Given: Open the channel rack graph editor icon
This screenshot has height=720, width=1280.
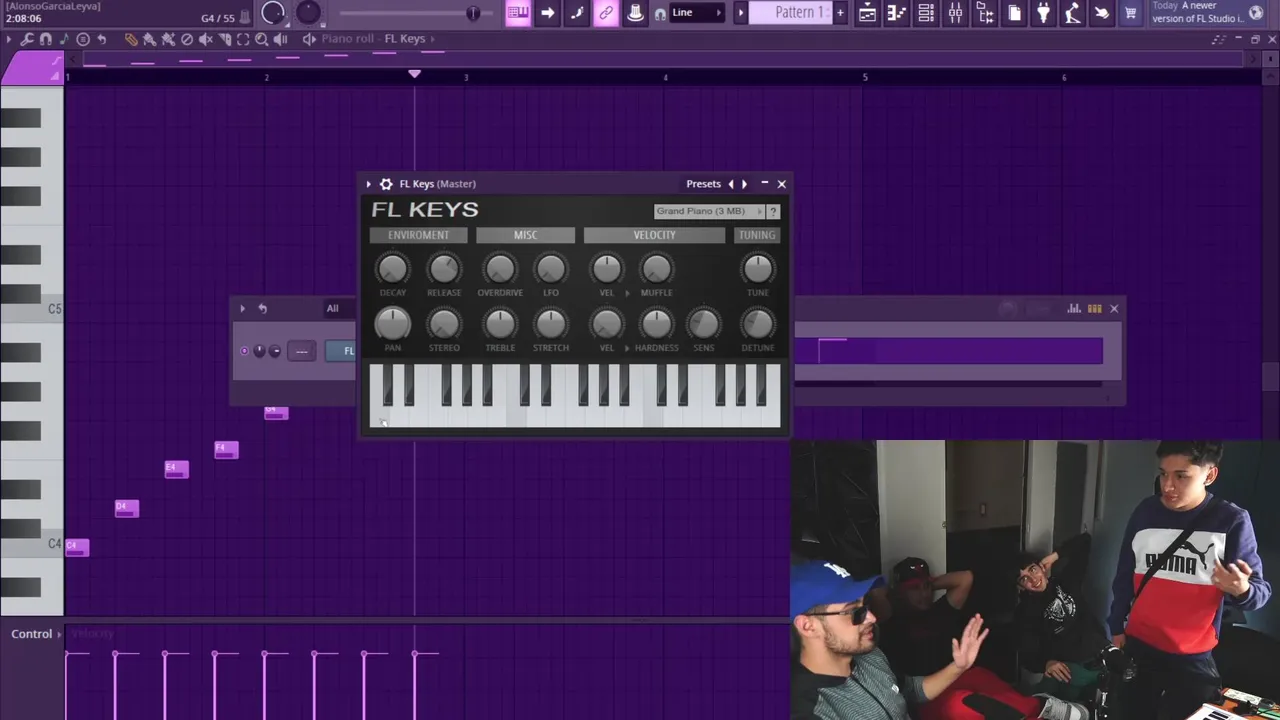Looking at the screenshot, I should 1074,309.
